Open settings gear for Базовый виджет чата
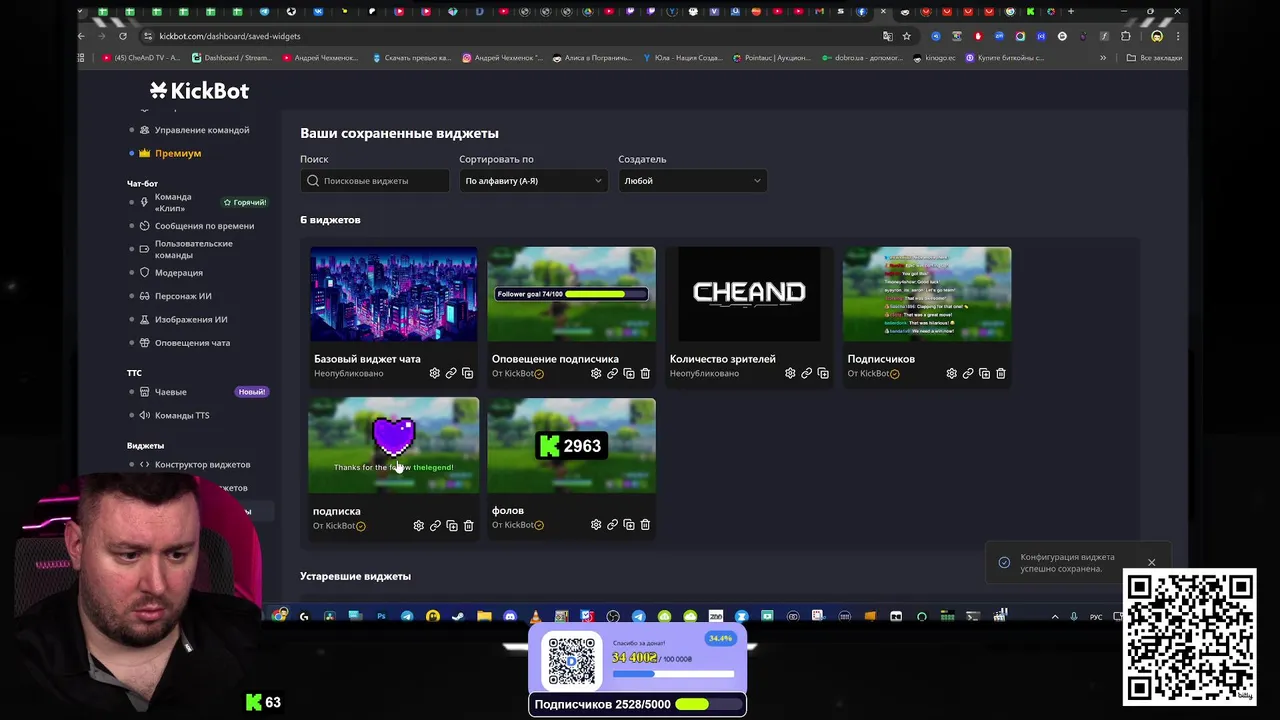This screenshot has width=1280, height=720. [x=434, y=373]
